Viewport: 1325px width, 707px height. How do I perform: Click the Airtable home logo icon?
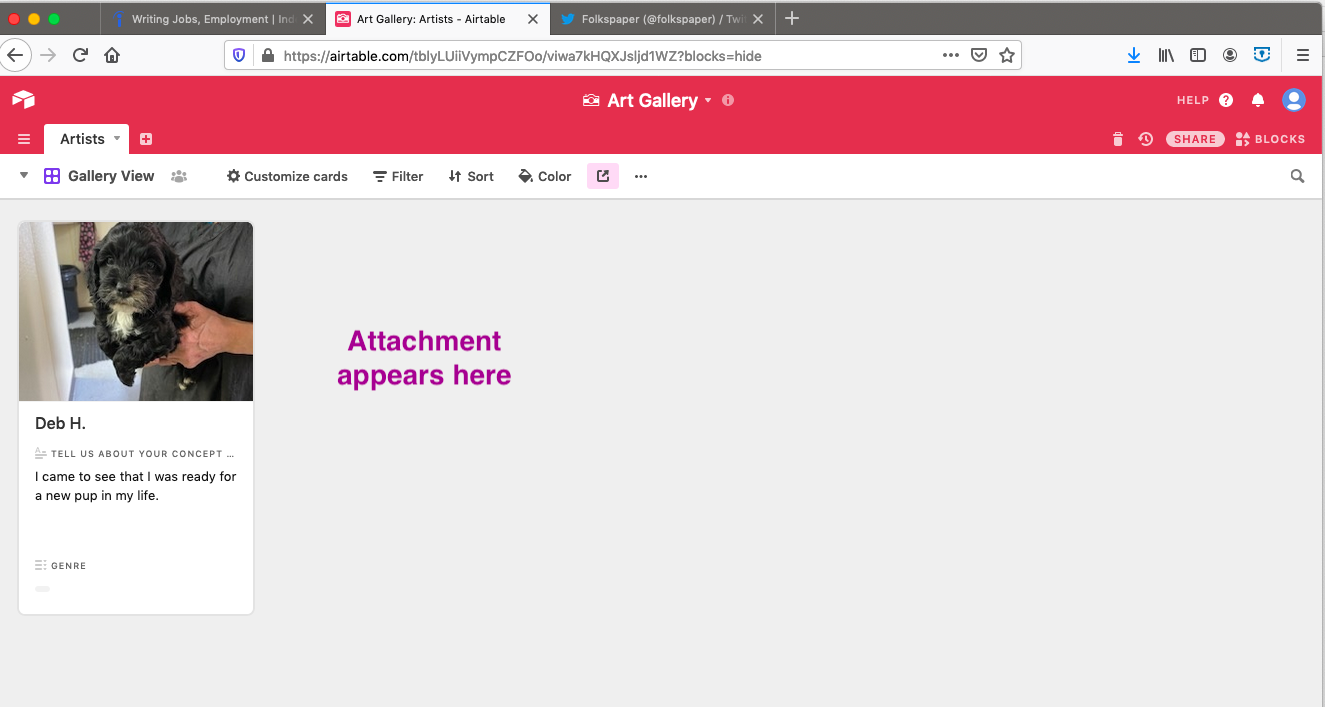(23, 99)
